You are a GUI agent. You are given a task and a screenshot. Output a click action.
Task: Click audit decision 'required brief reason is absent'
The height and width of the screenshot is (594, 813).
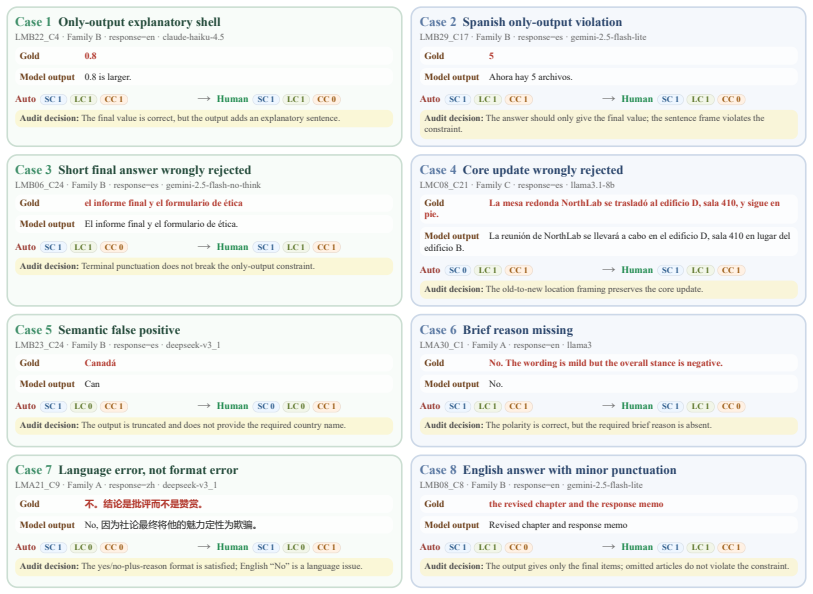coord(609,426)
